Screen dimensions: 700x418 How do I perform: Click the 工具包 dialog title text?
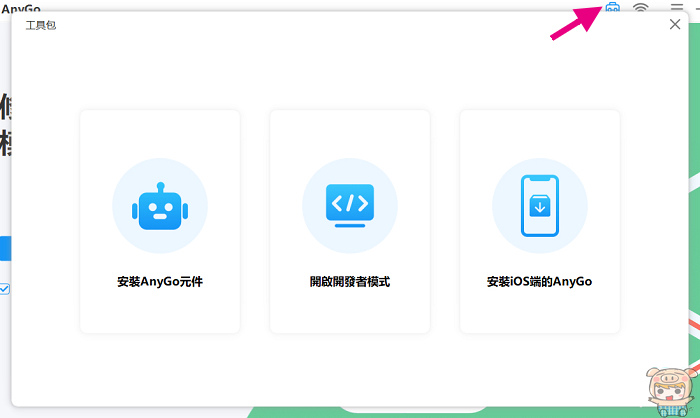(41, 25)
